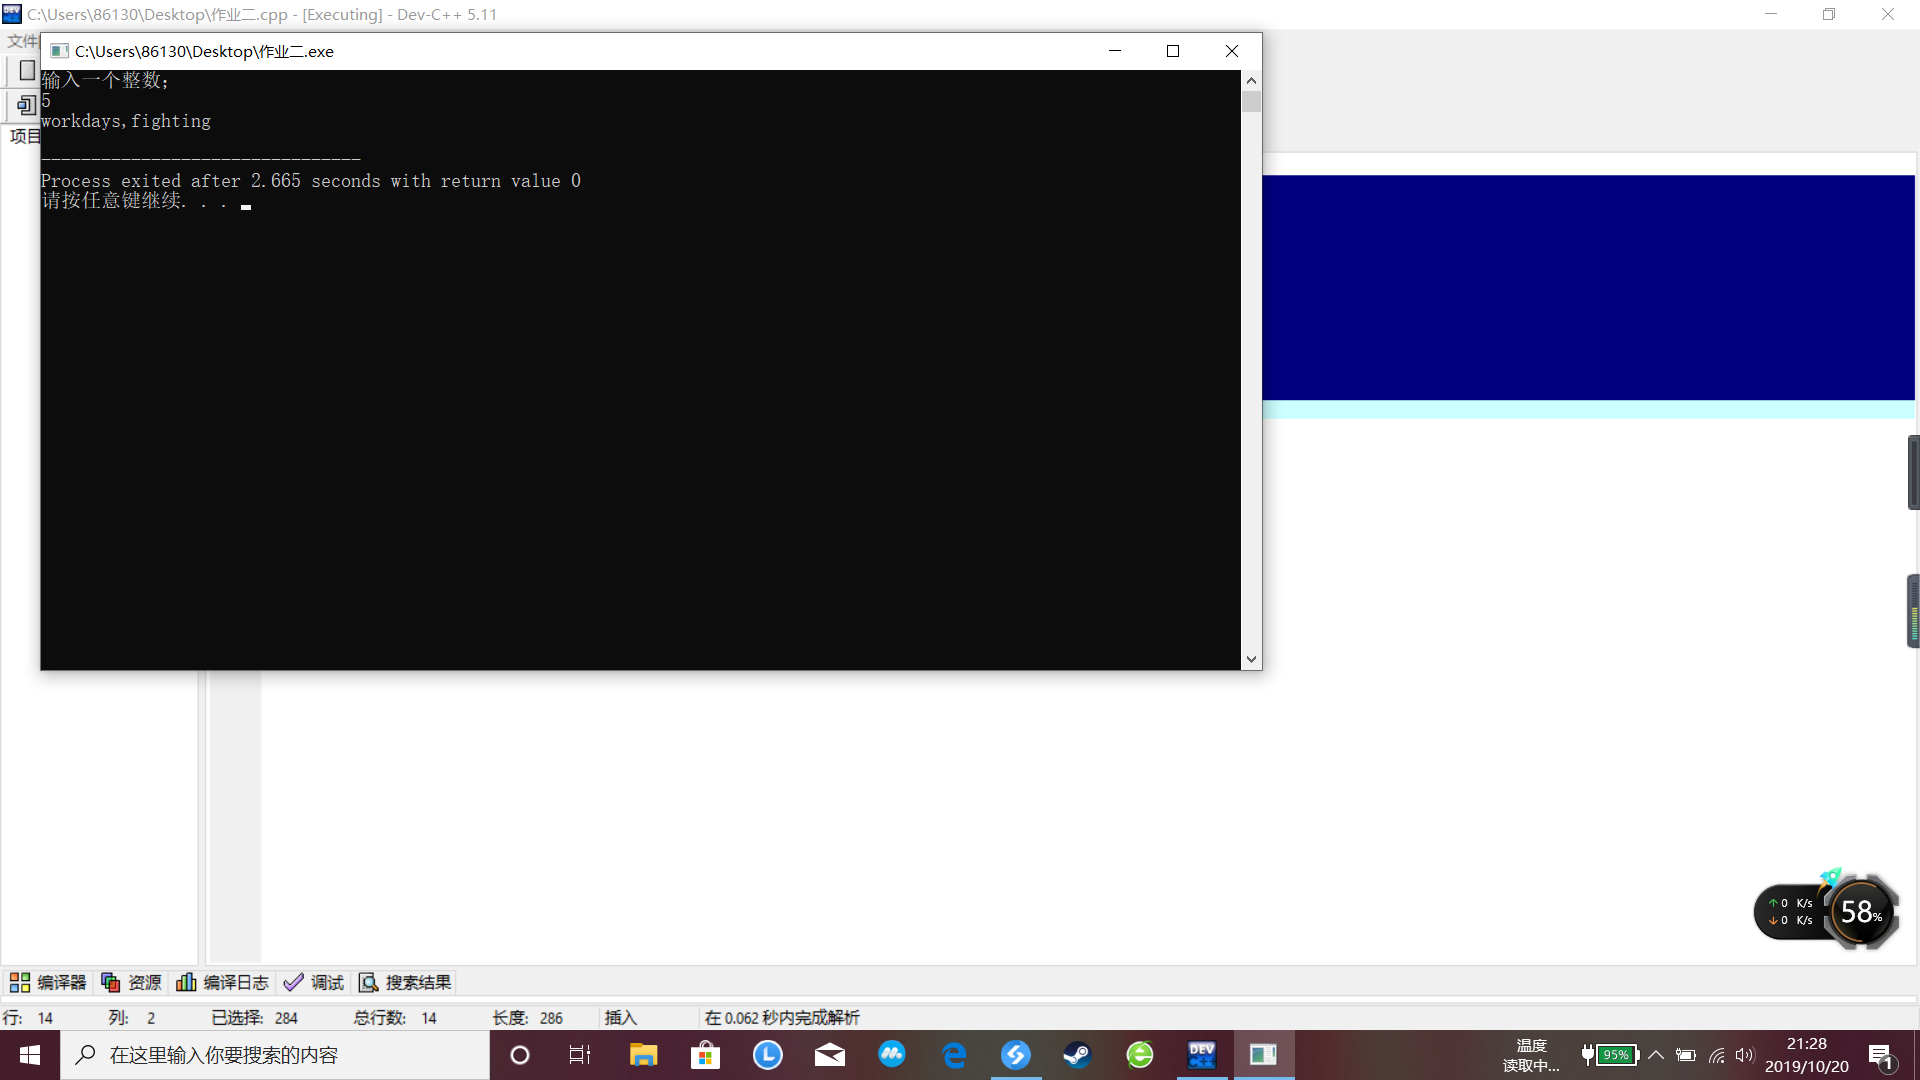The width and height of the screenshot is (1920, 1080).
Task: Open the Mail app taskbar icon
Action: [829, 1055]
